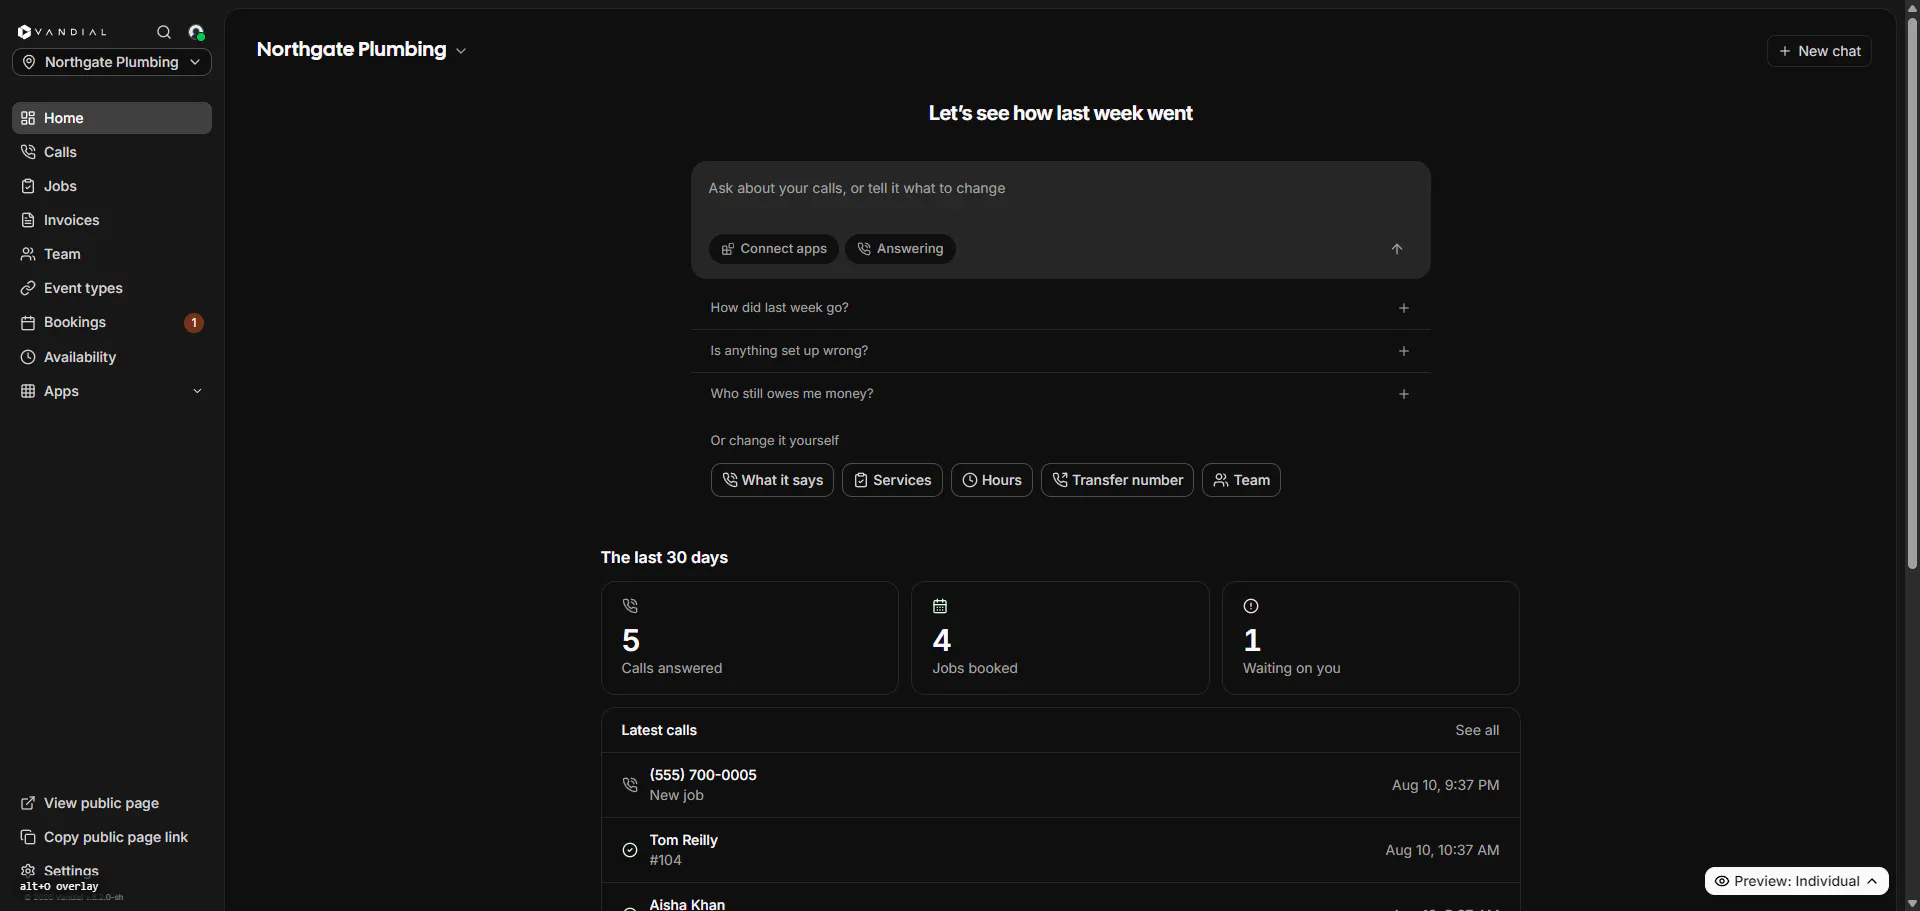Open the Preview: Individual dropdown

(x=1797, y=881)
